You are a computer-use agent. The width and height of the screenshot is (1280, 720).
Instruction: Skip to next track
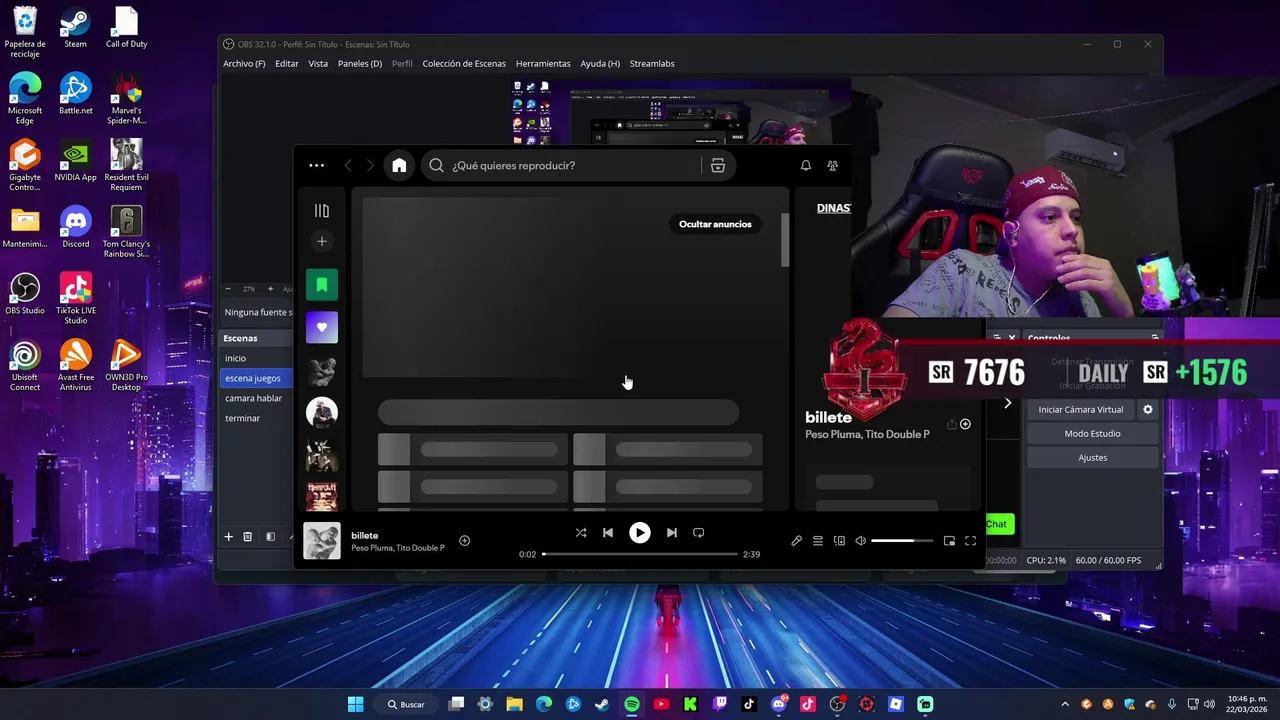point(672,533)
